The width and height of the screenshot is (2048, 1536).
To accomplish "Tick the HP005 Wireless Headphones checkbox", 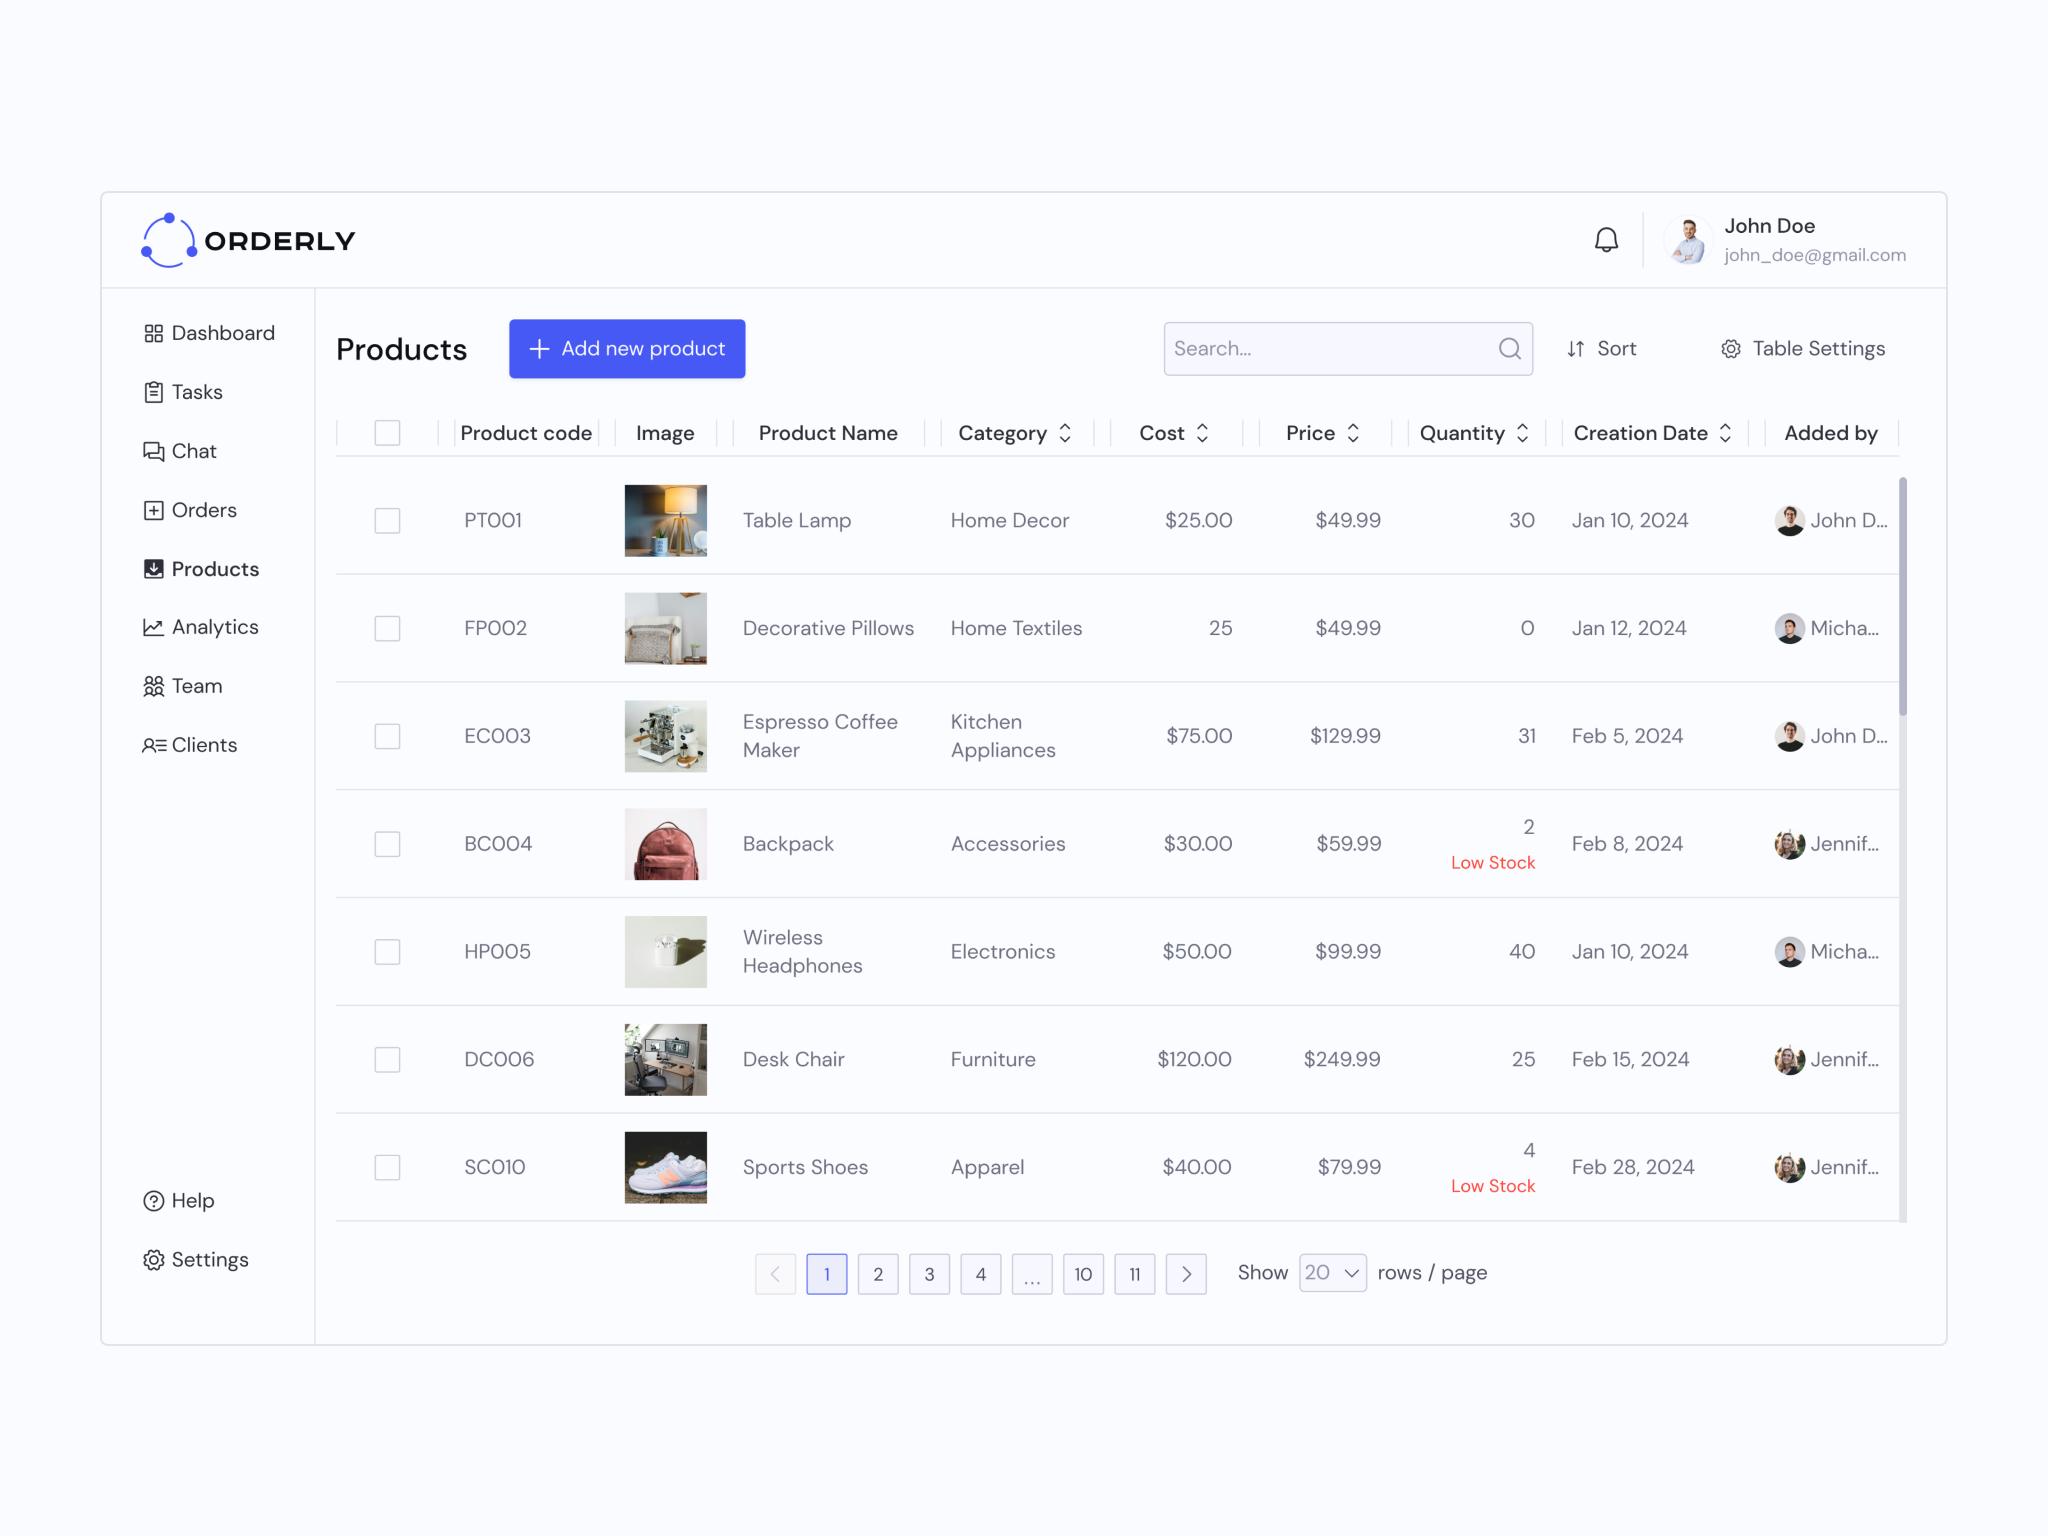I will click(x=387, y=952).
